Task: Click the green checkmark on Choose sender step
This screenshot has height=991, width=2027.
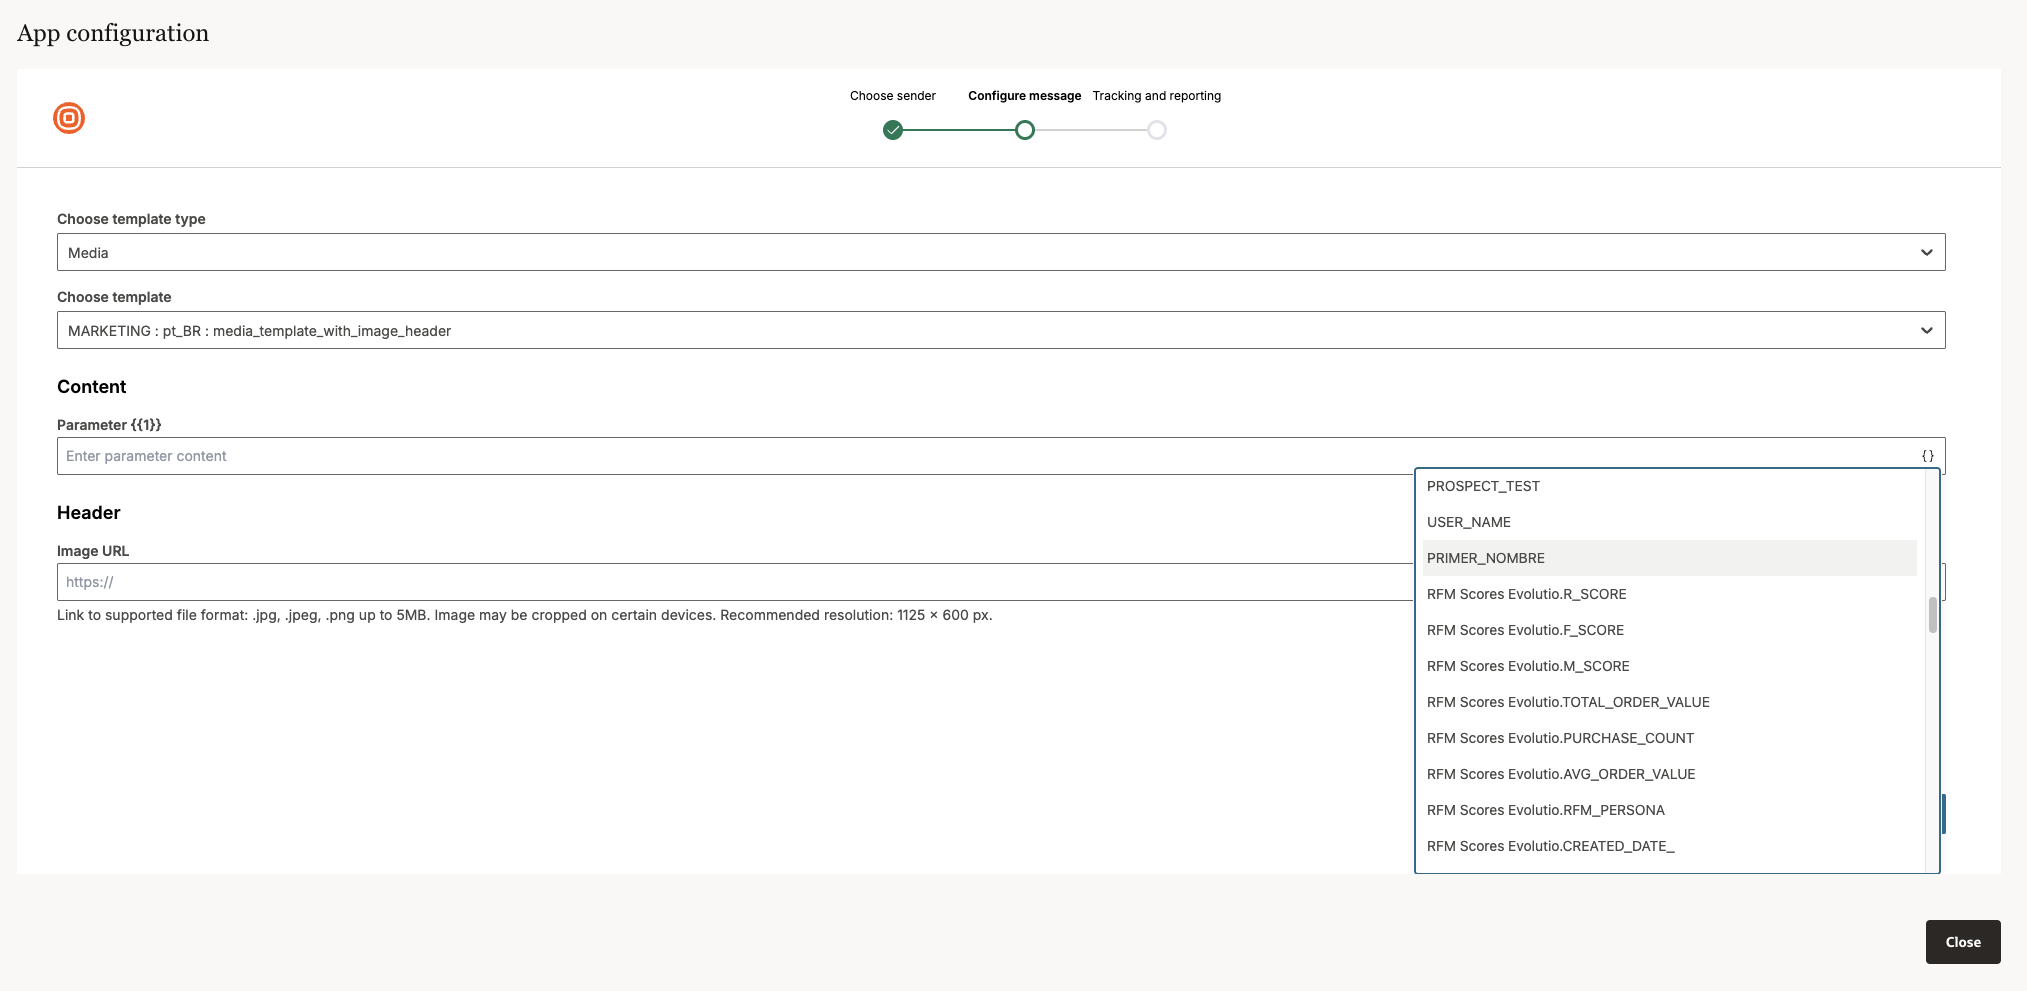Action: click(x=893, y=130)
